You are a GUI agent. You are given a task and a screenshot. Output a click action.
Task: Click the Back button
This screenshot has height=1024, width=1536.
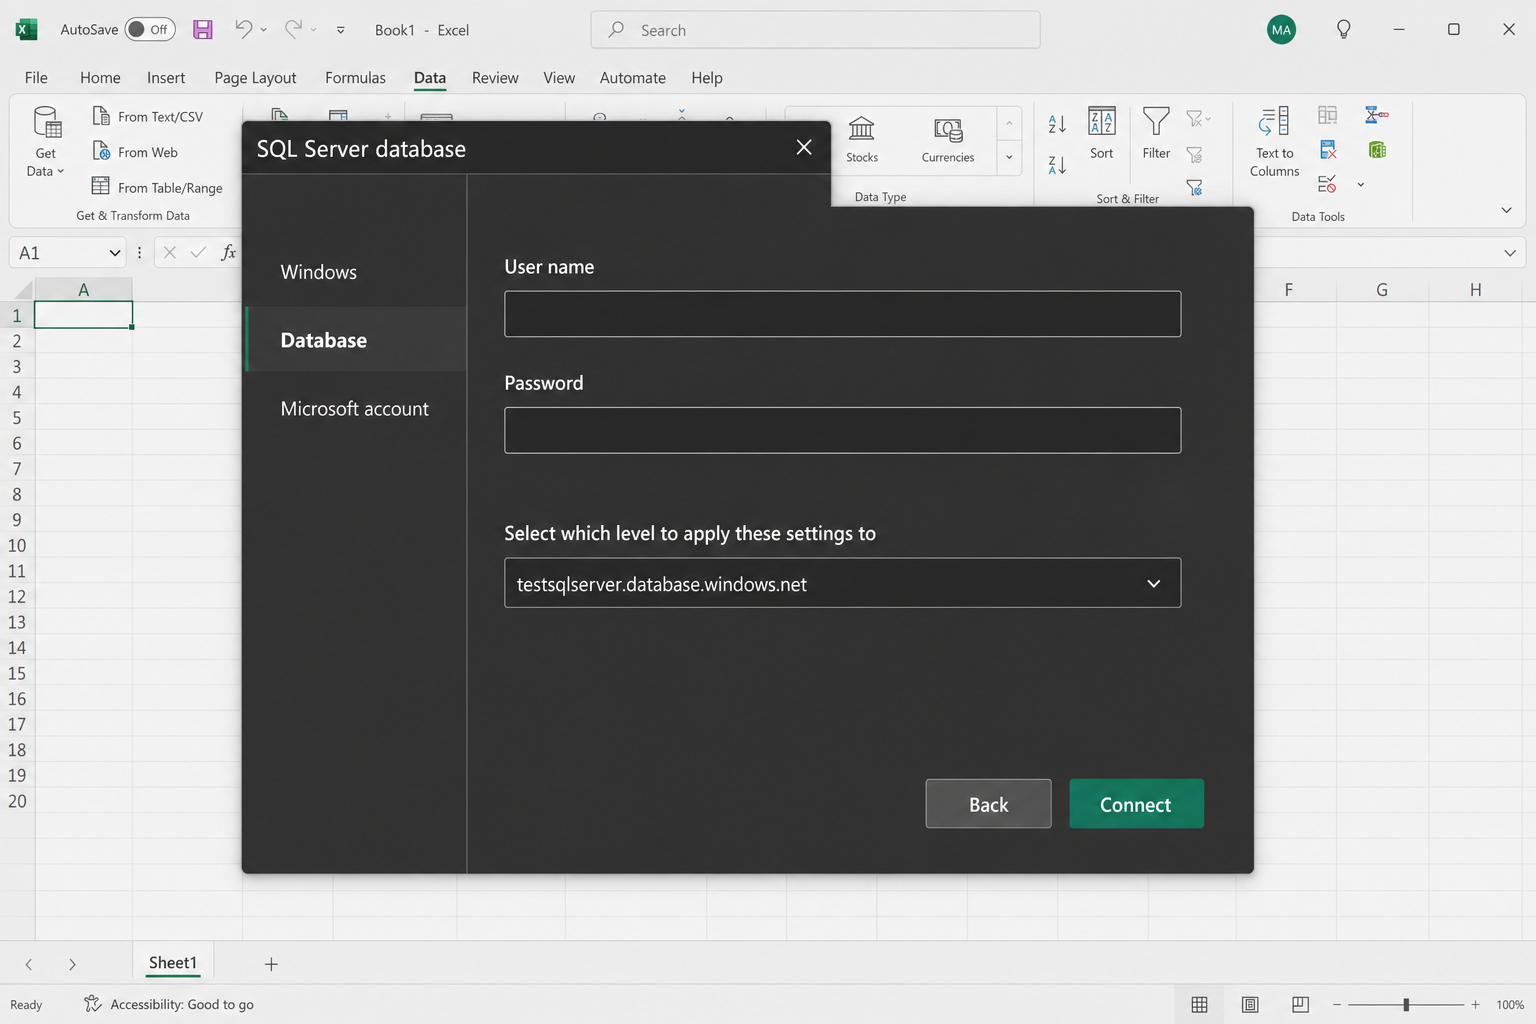pos(988,804)
